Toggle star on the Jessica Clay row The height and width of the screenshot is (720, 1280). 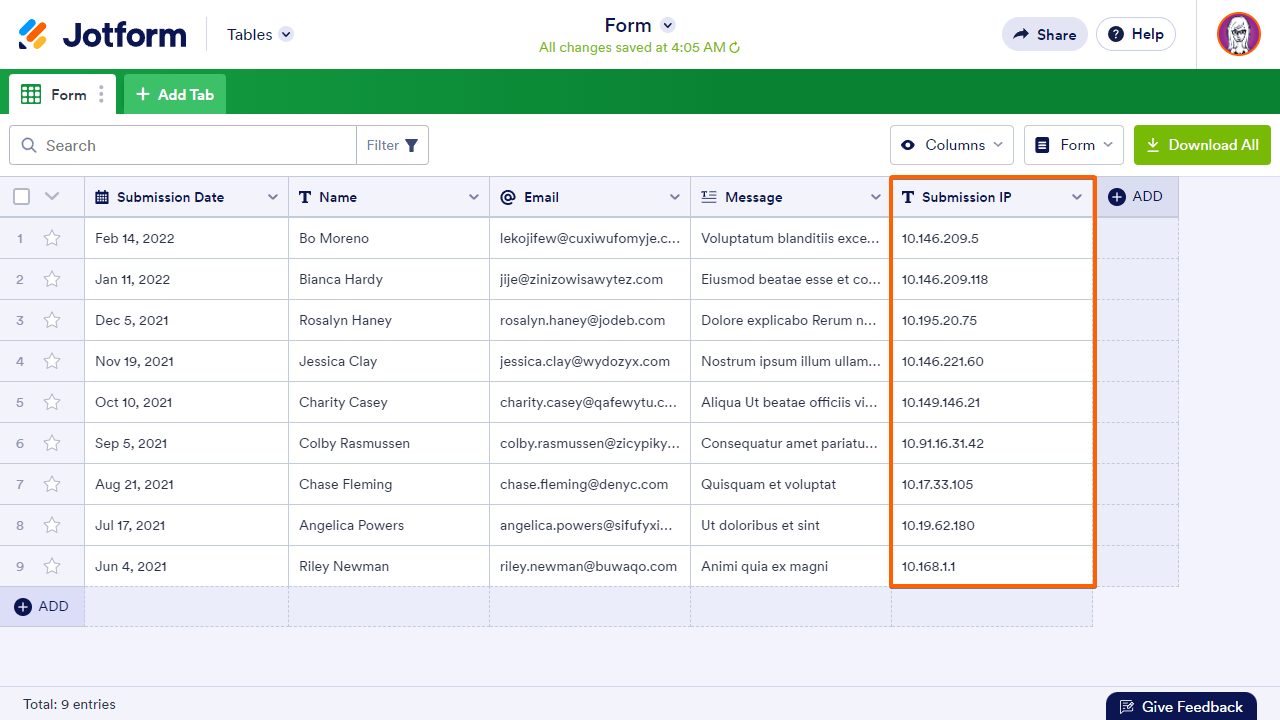[x=52, y=361]
